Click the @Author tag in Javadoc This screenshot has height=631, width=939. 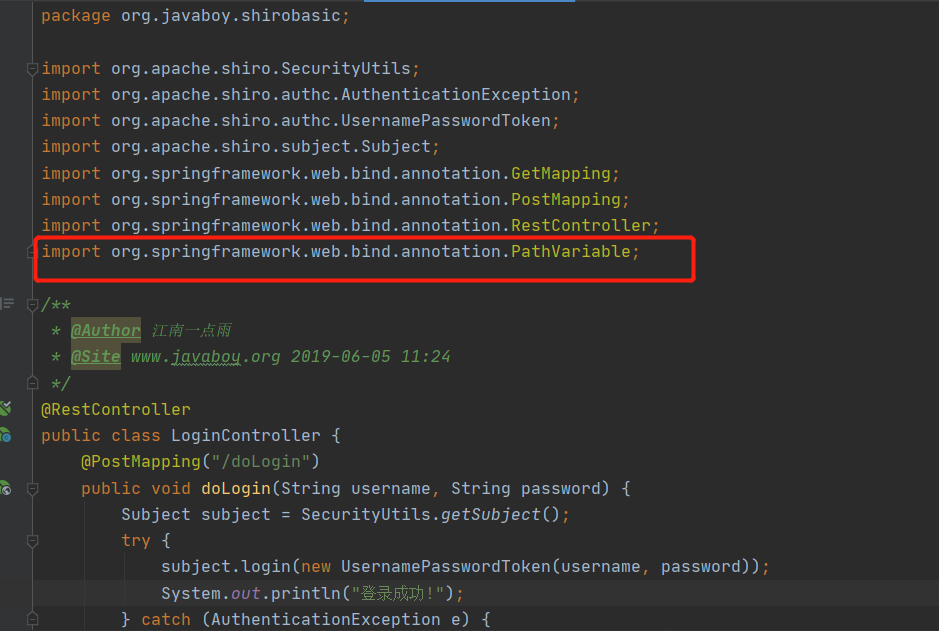pyautogui.click(x=106, y=330)
